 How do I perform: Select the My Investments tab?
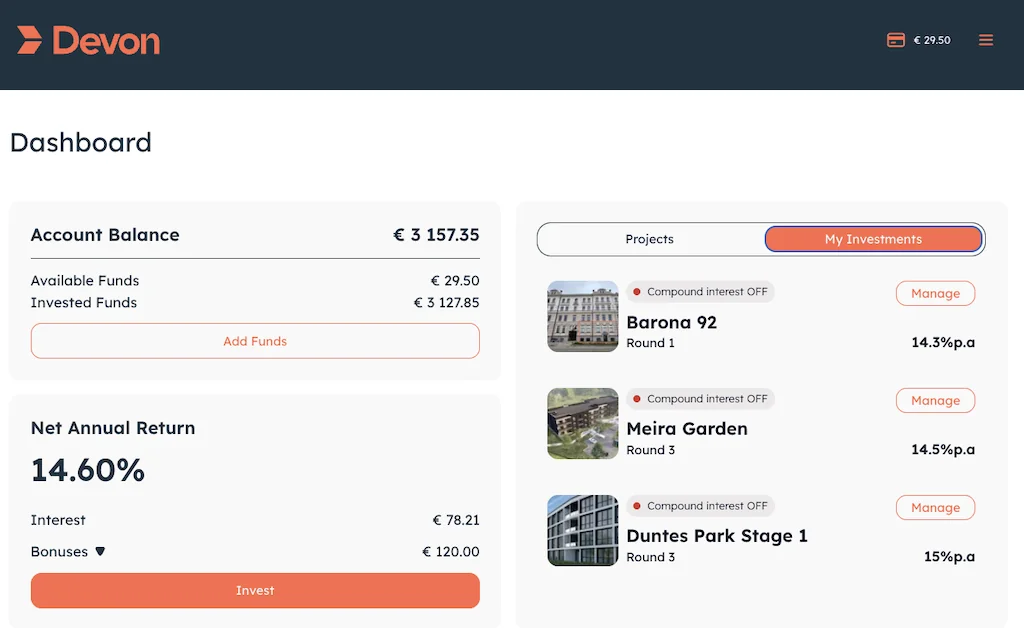[x=873, y=239]
